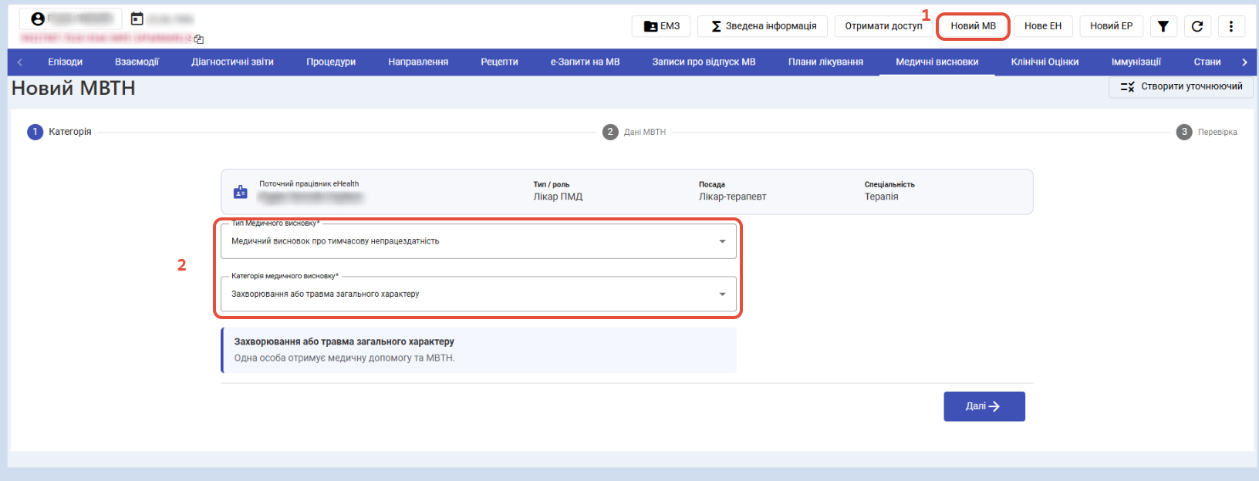The height and width of the screenshot is (481, 1259).
Task: Click the refresh icon button
Action: click(x=1196, y=26)
